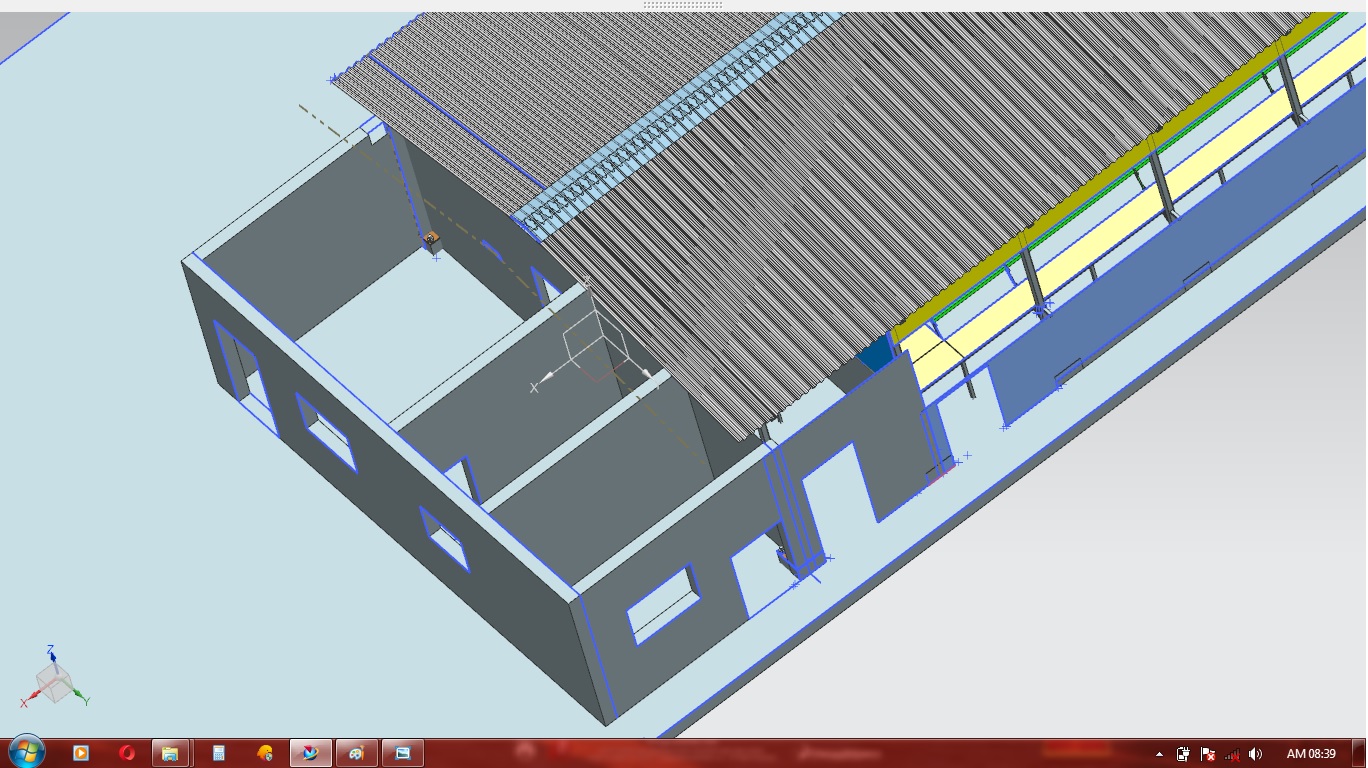Screen dimensions: 1368x768
Task: Switch to the Paint taskbar button
Action: coord(357,753)
